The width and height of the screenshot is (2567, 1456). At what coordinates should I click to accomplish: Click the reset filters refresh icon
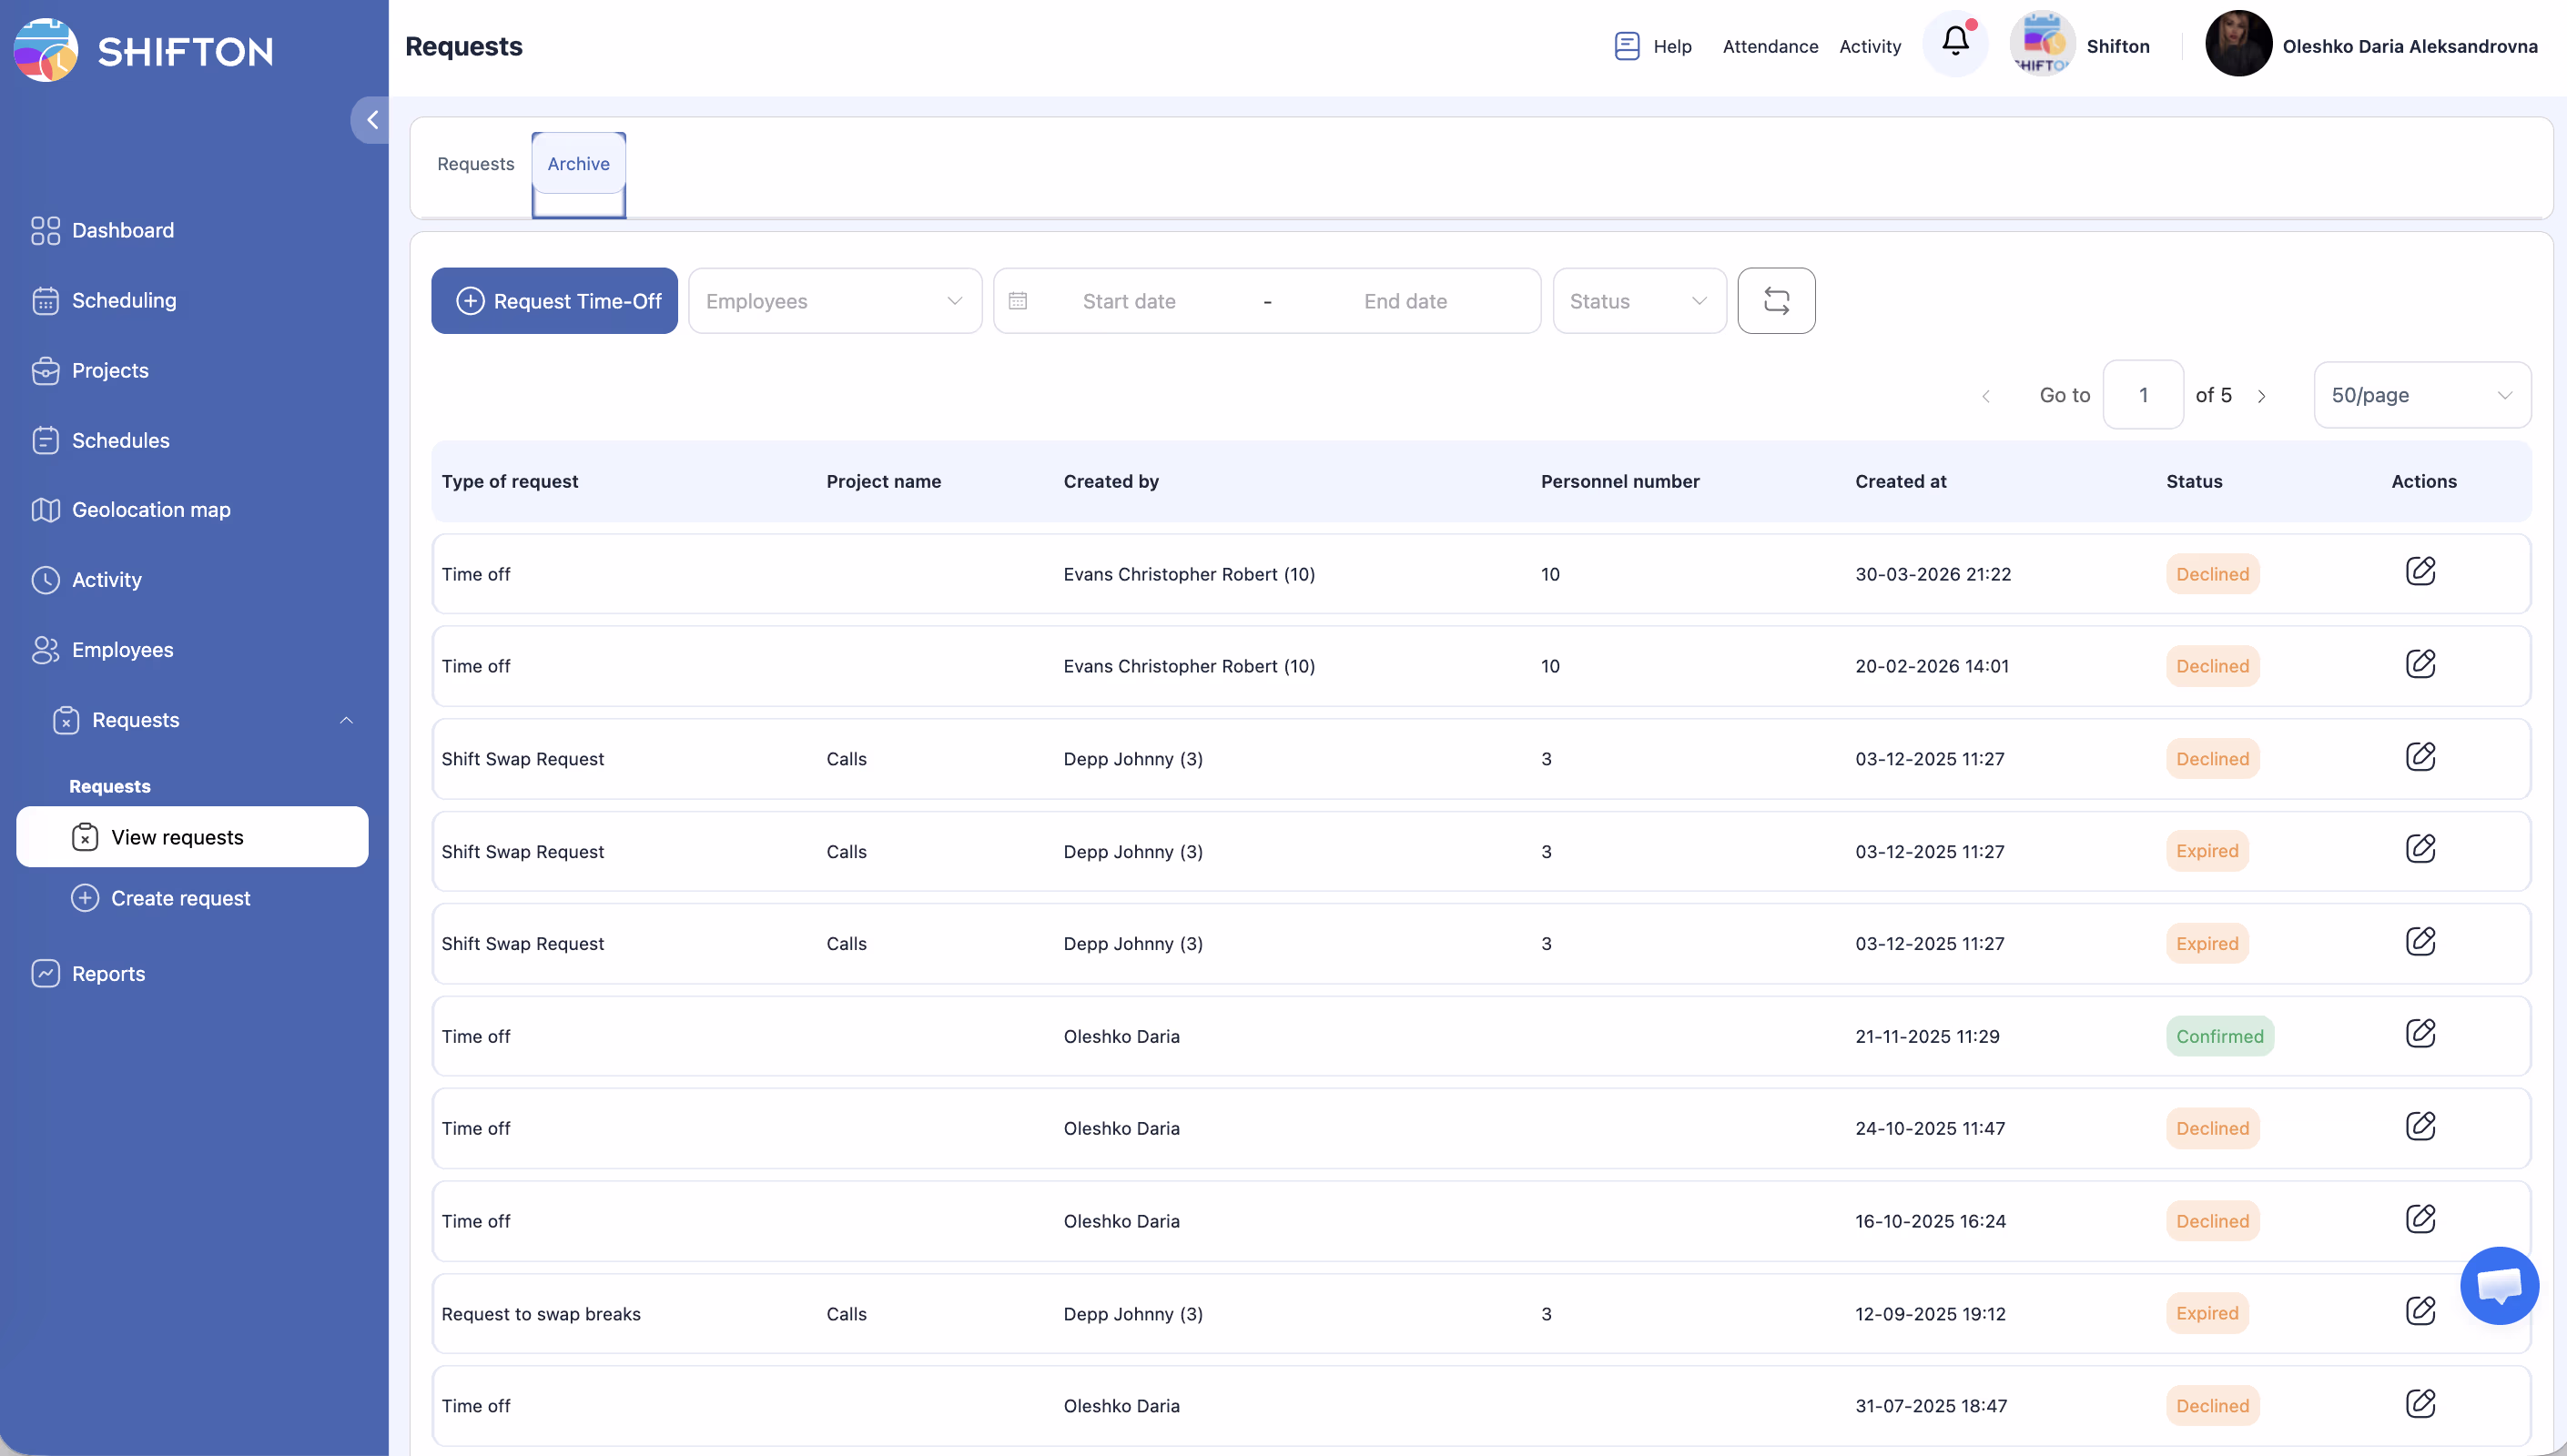(1776, 301)
